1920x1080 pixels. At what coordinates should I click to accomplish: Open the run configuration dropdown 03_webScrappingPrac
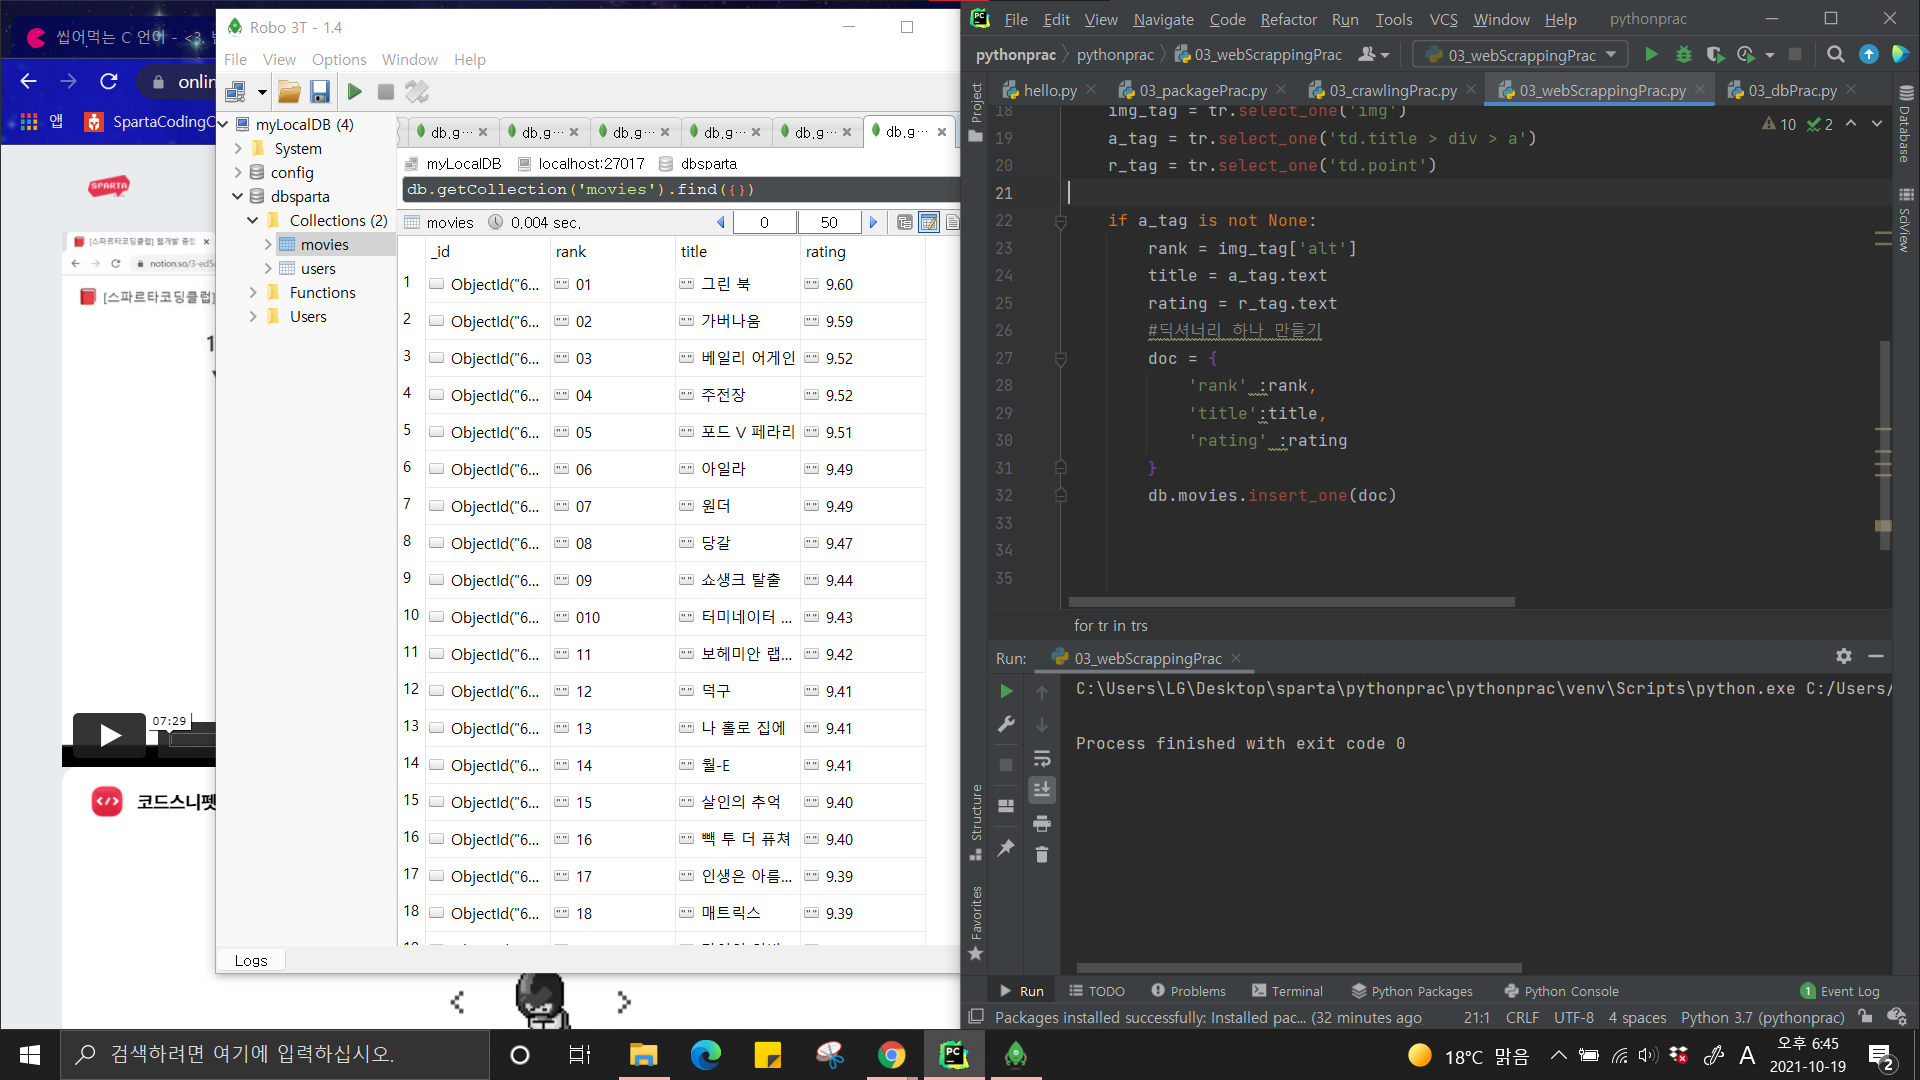coord(1520,55)
